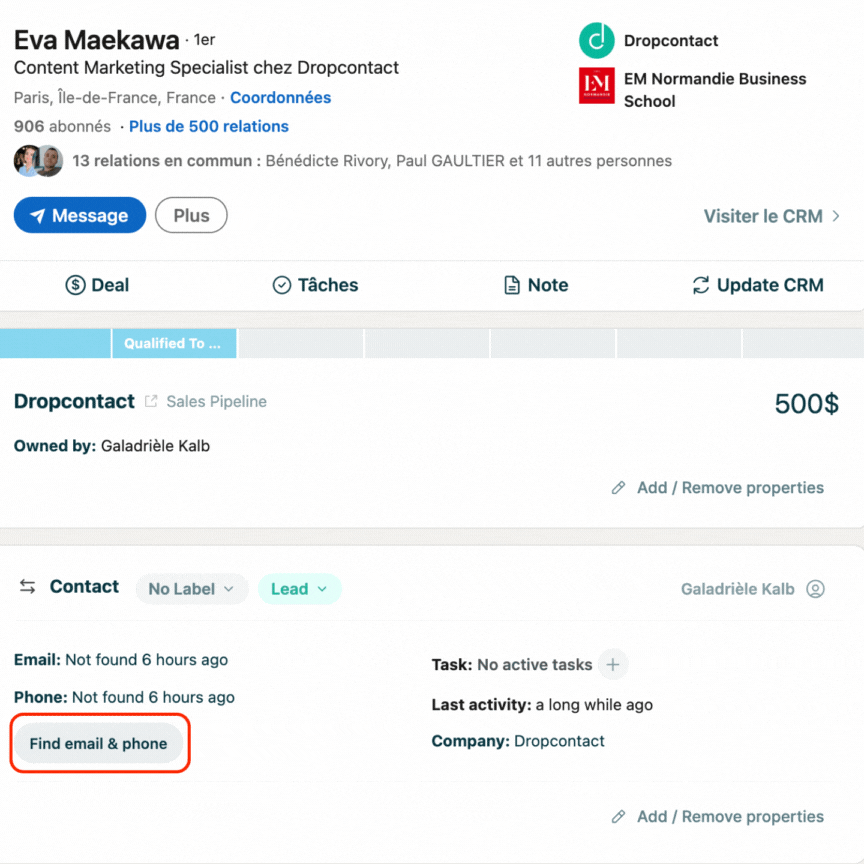Click the pencil icon in the contact section
Screen dimensions: 864x864
pyautogui.click(x=619, y=817)
